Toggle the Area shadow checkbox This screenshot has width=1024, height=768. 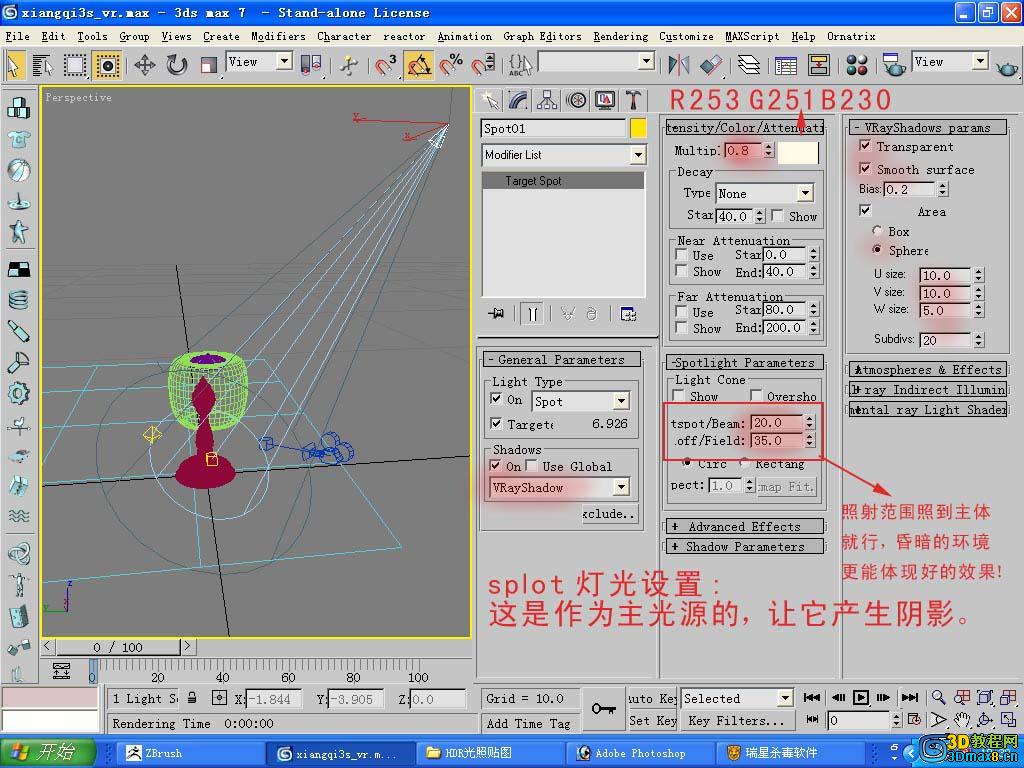[x=865, y=210]
